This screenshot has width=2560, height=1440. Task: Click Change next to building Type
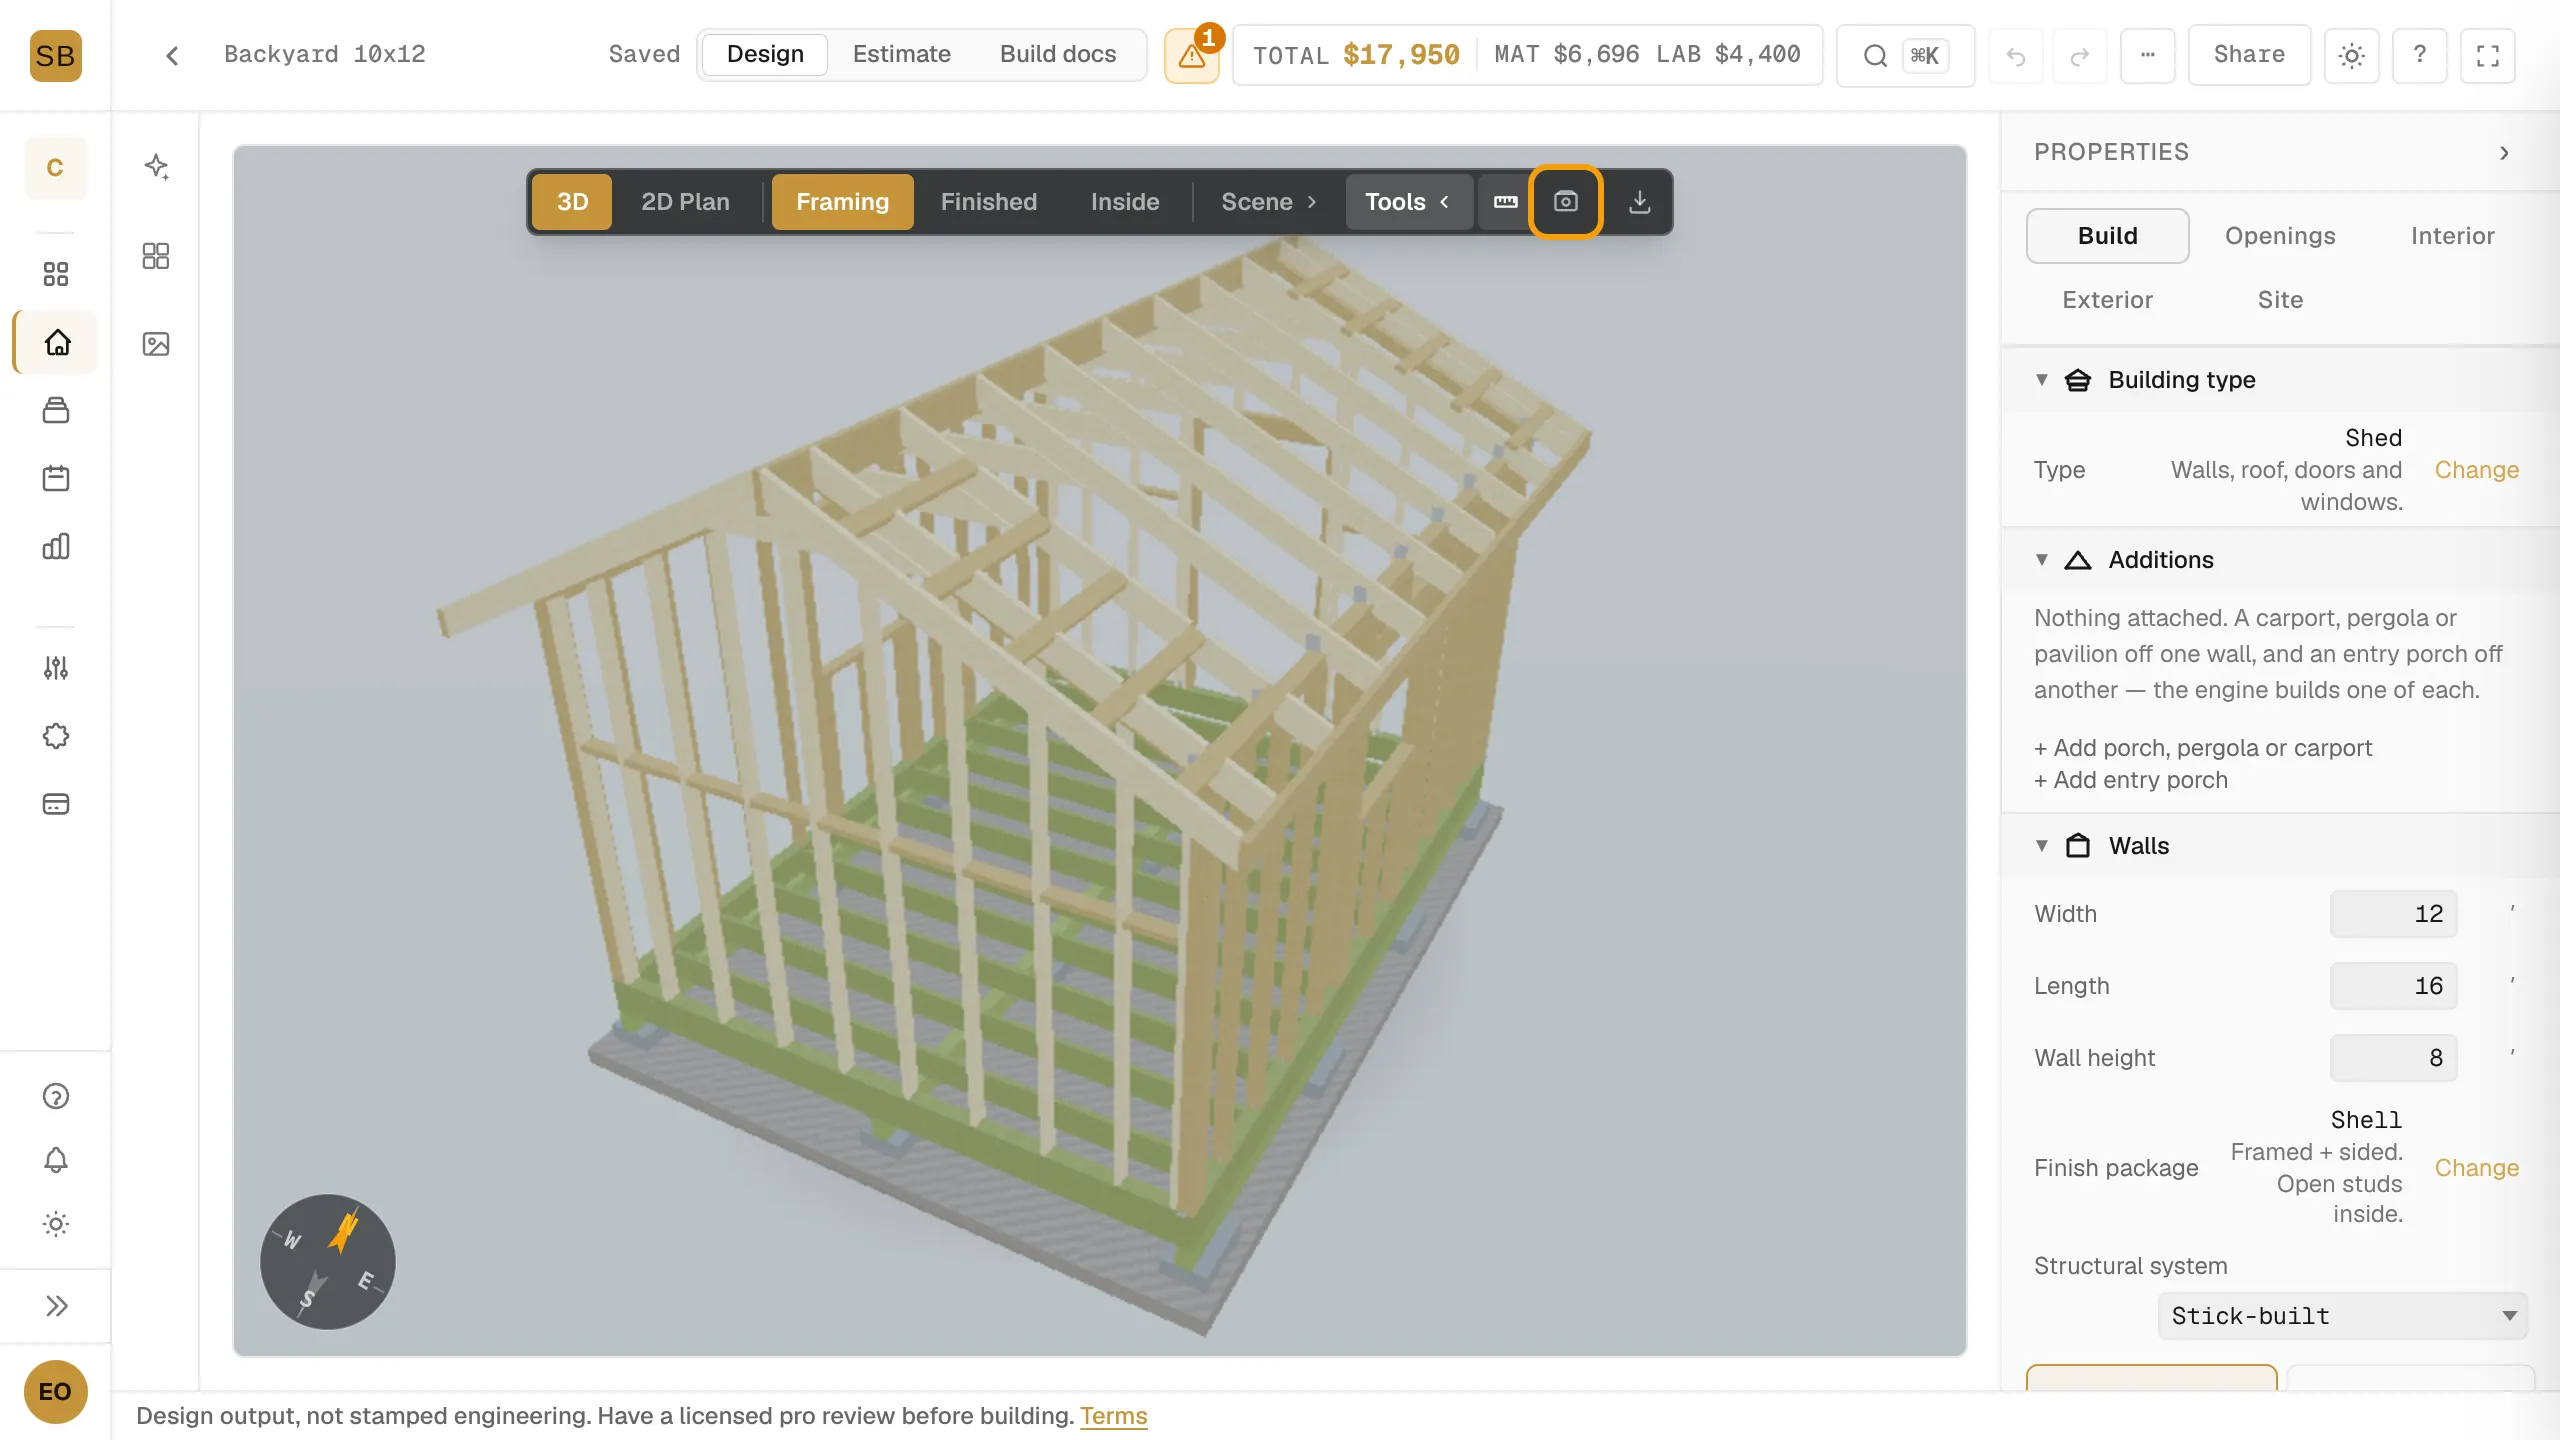point(2476,470)
